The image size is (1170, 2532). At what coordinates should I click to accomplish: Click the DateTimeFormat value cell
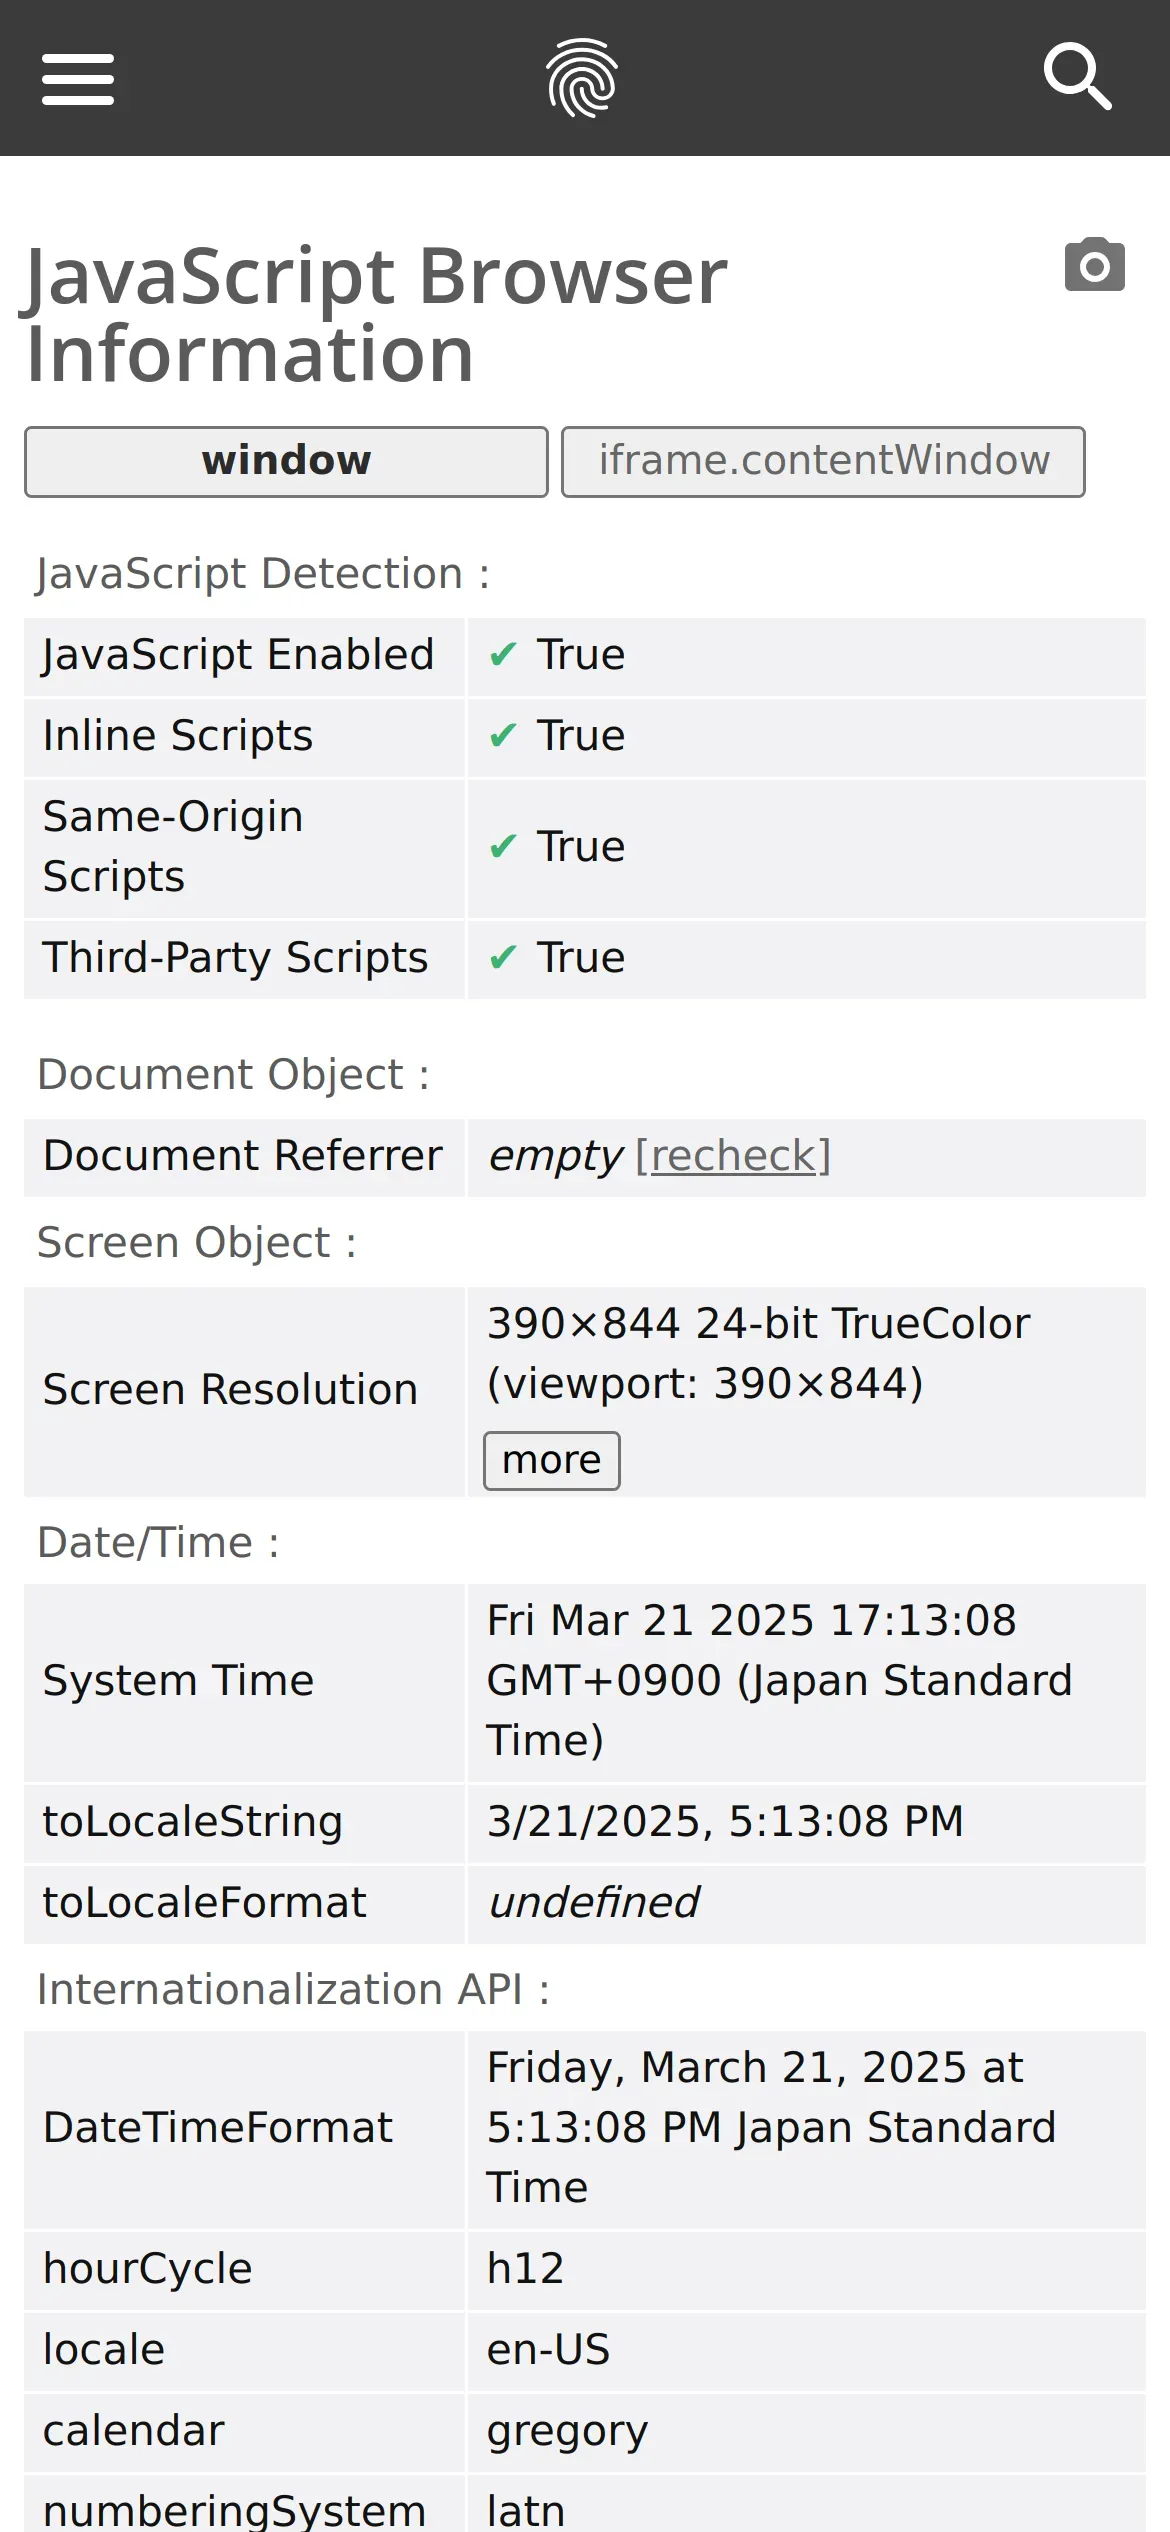click(770, 2127)
